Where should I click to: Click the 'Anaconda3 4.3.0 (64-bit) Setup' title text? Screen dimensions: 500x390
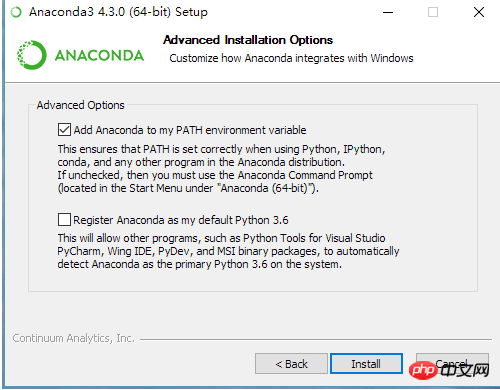point(118,12)
